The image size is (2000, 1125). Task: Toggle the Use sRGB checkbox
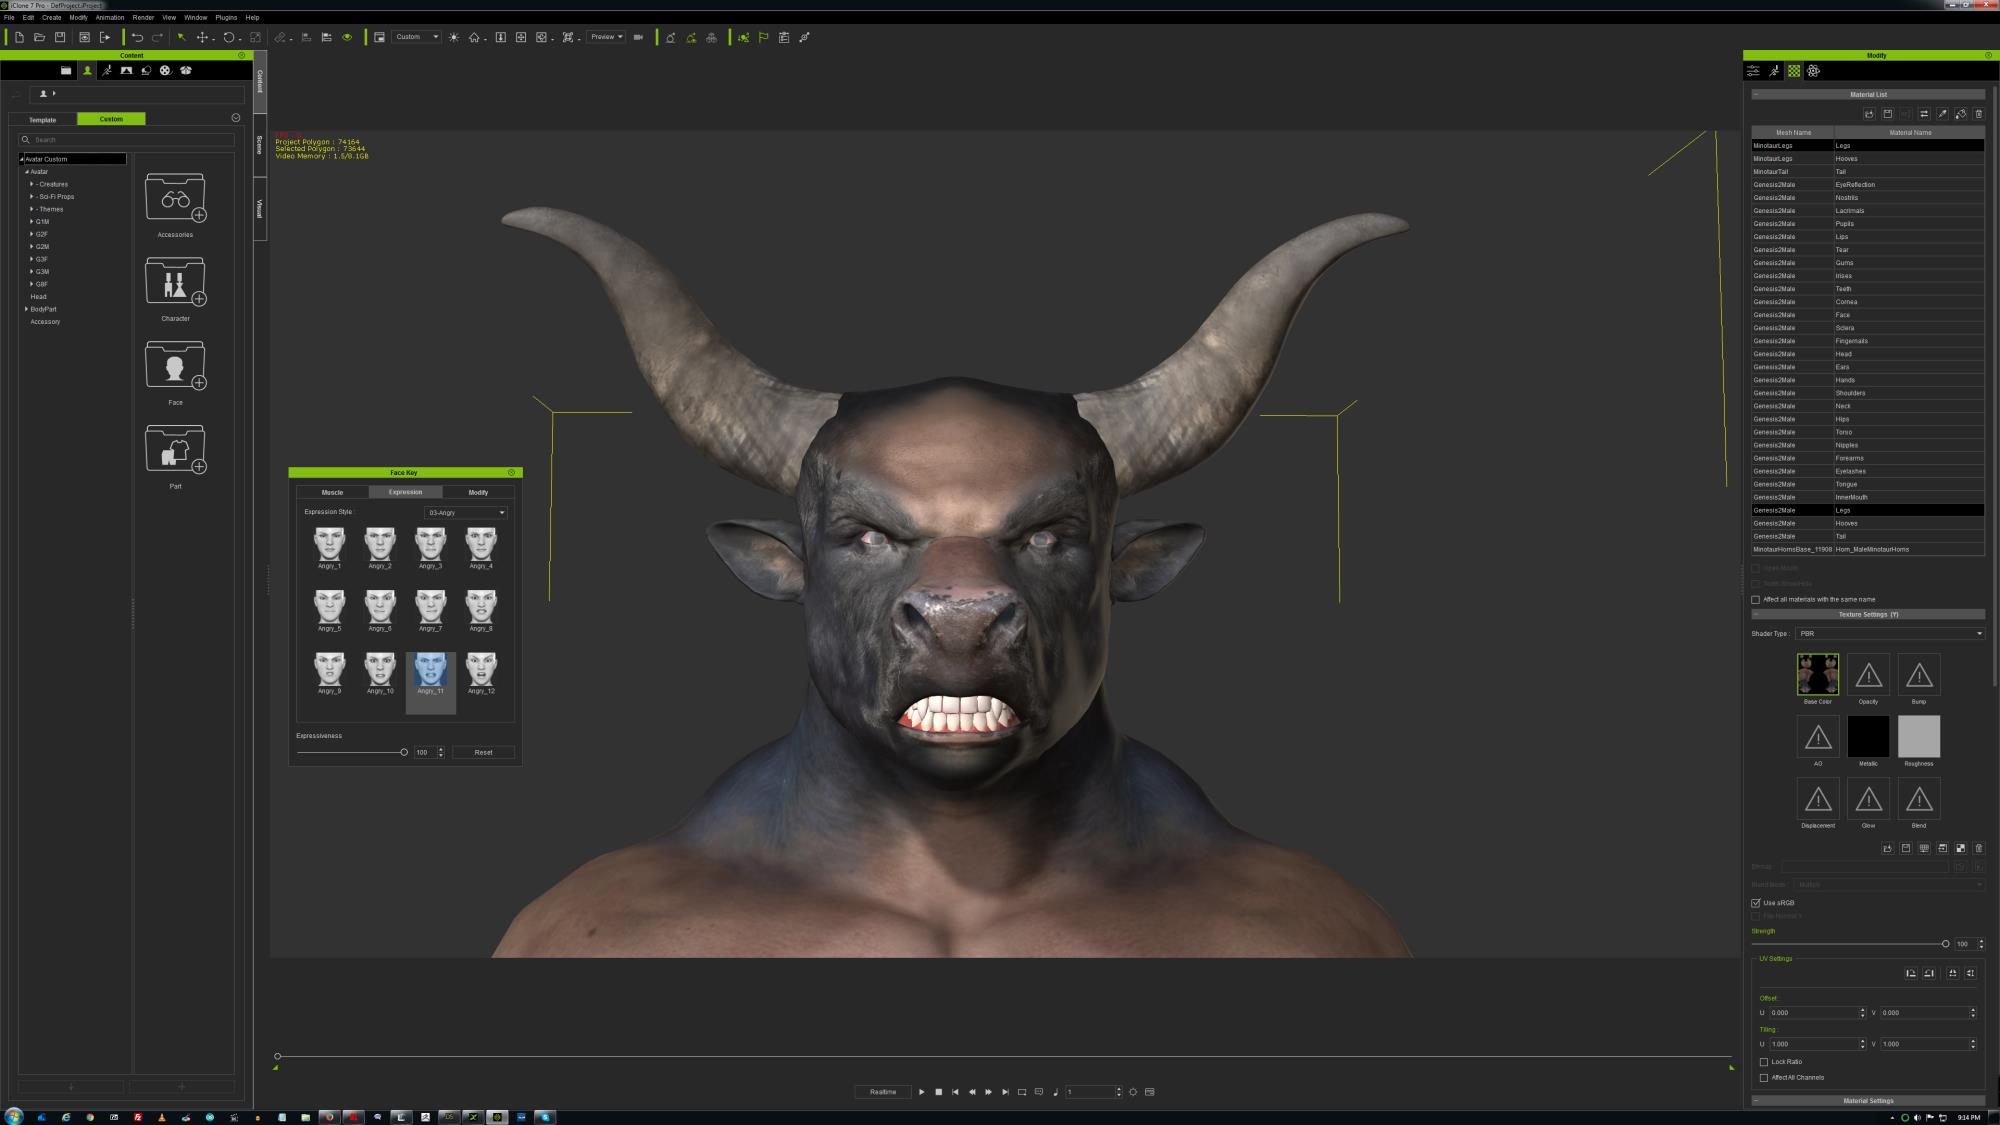(1755, 903)
